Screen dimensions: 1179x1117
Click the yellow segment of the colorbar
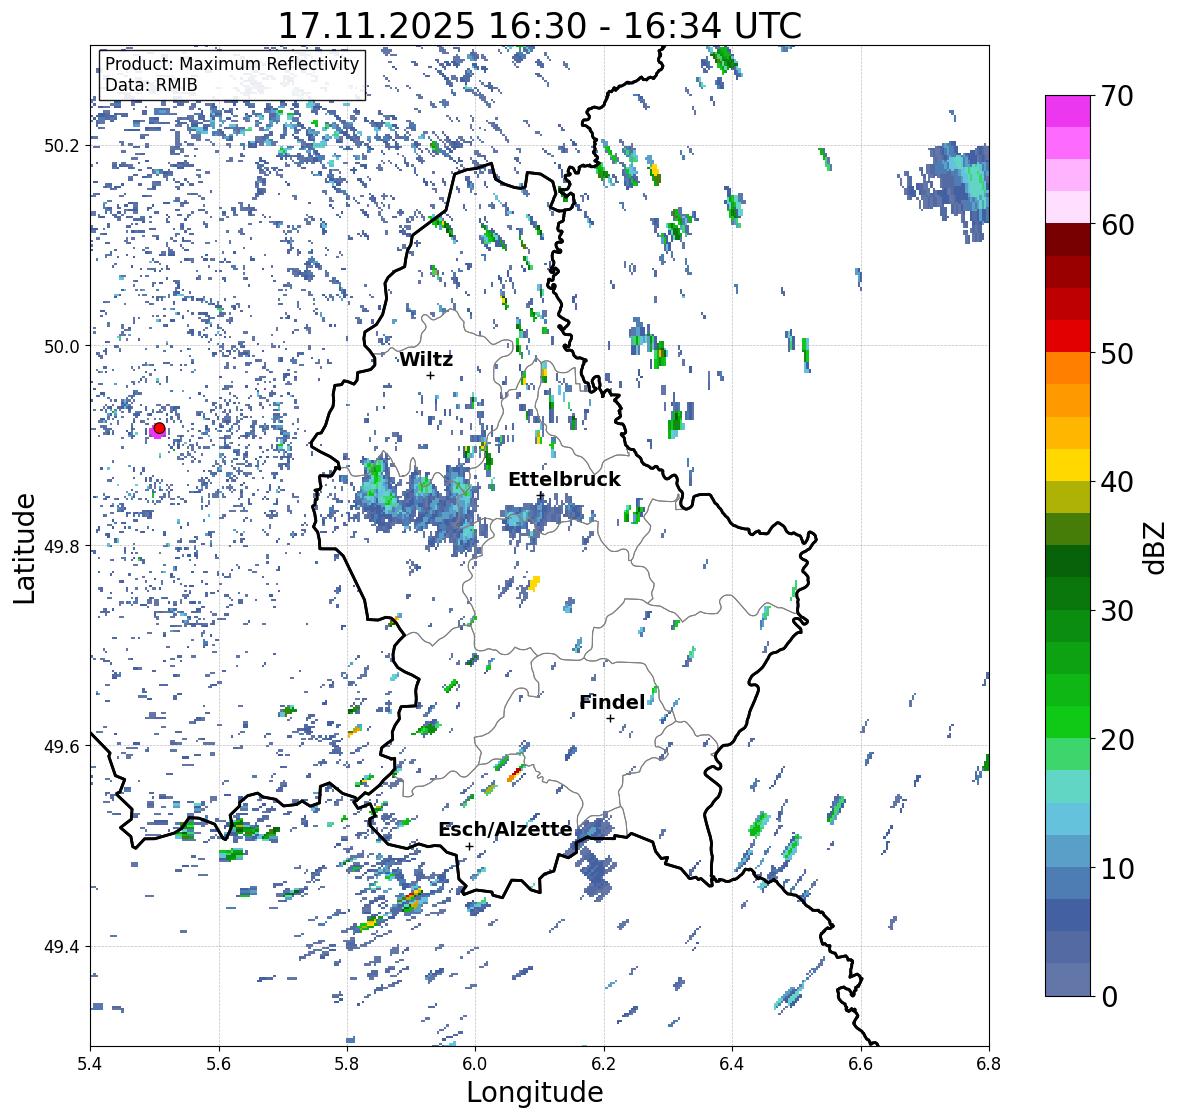pos(1068,465)
